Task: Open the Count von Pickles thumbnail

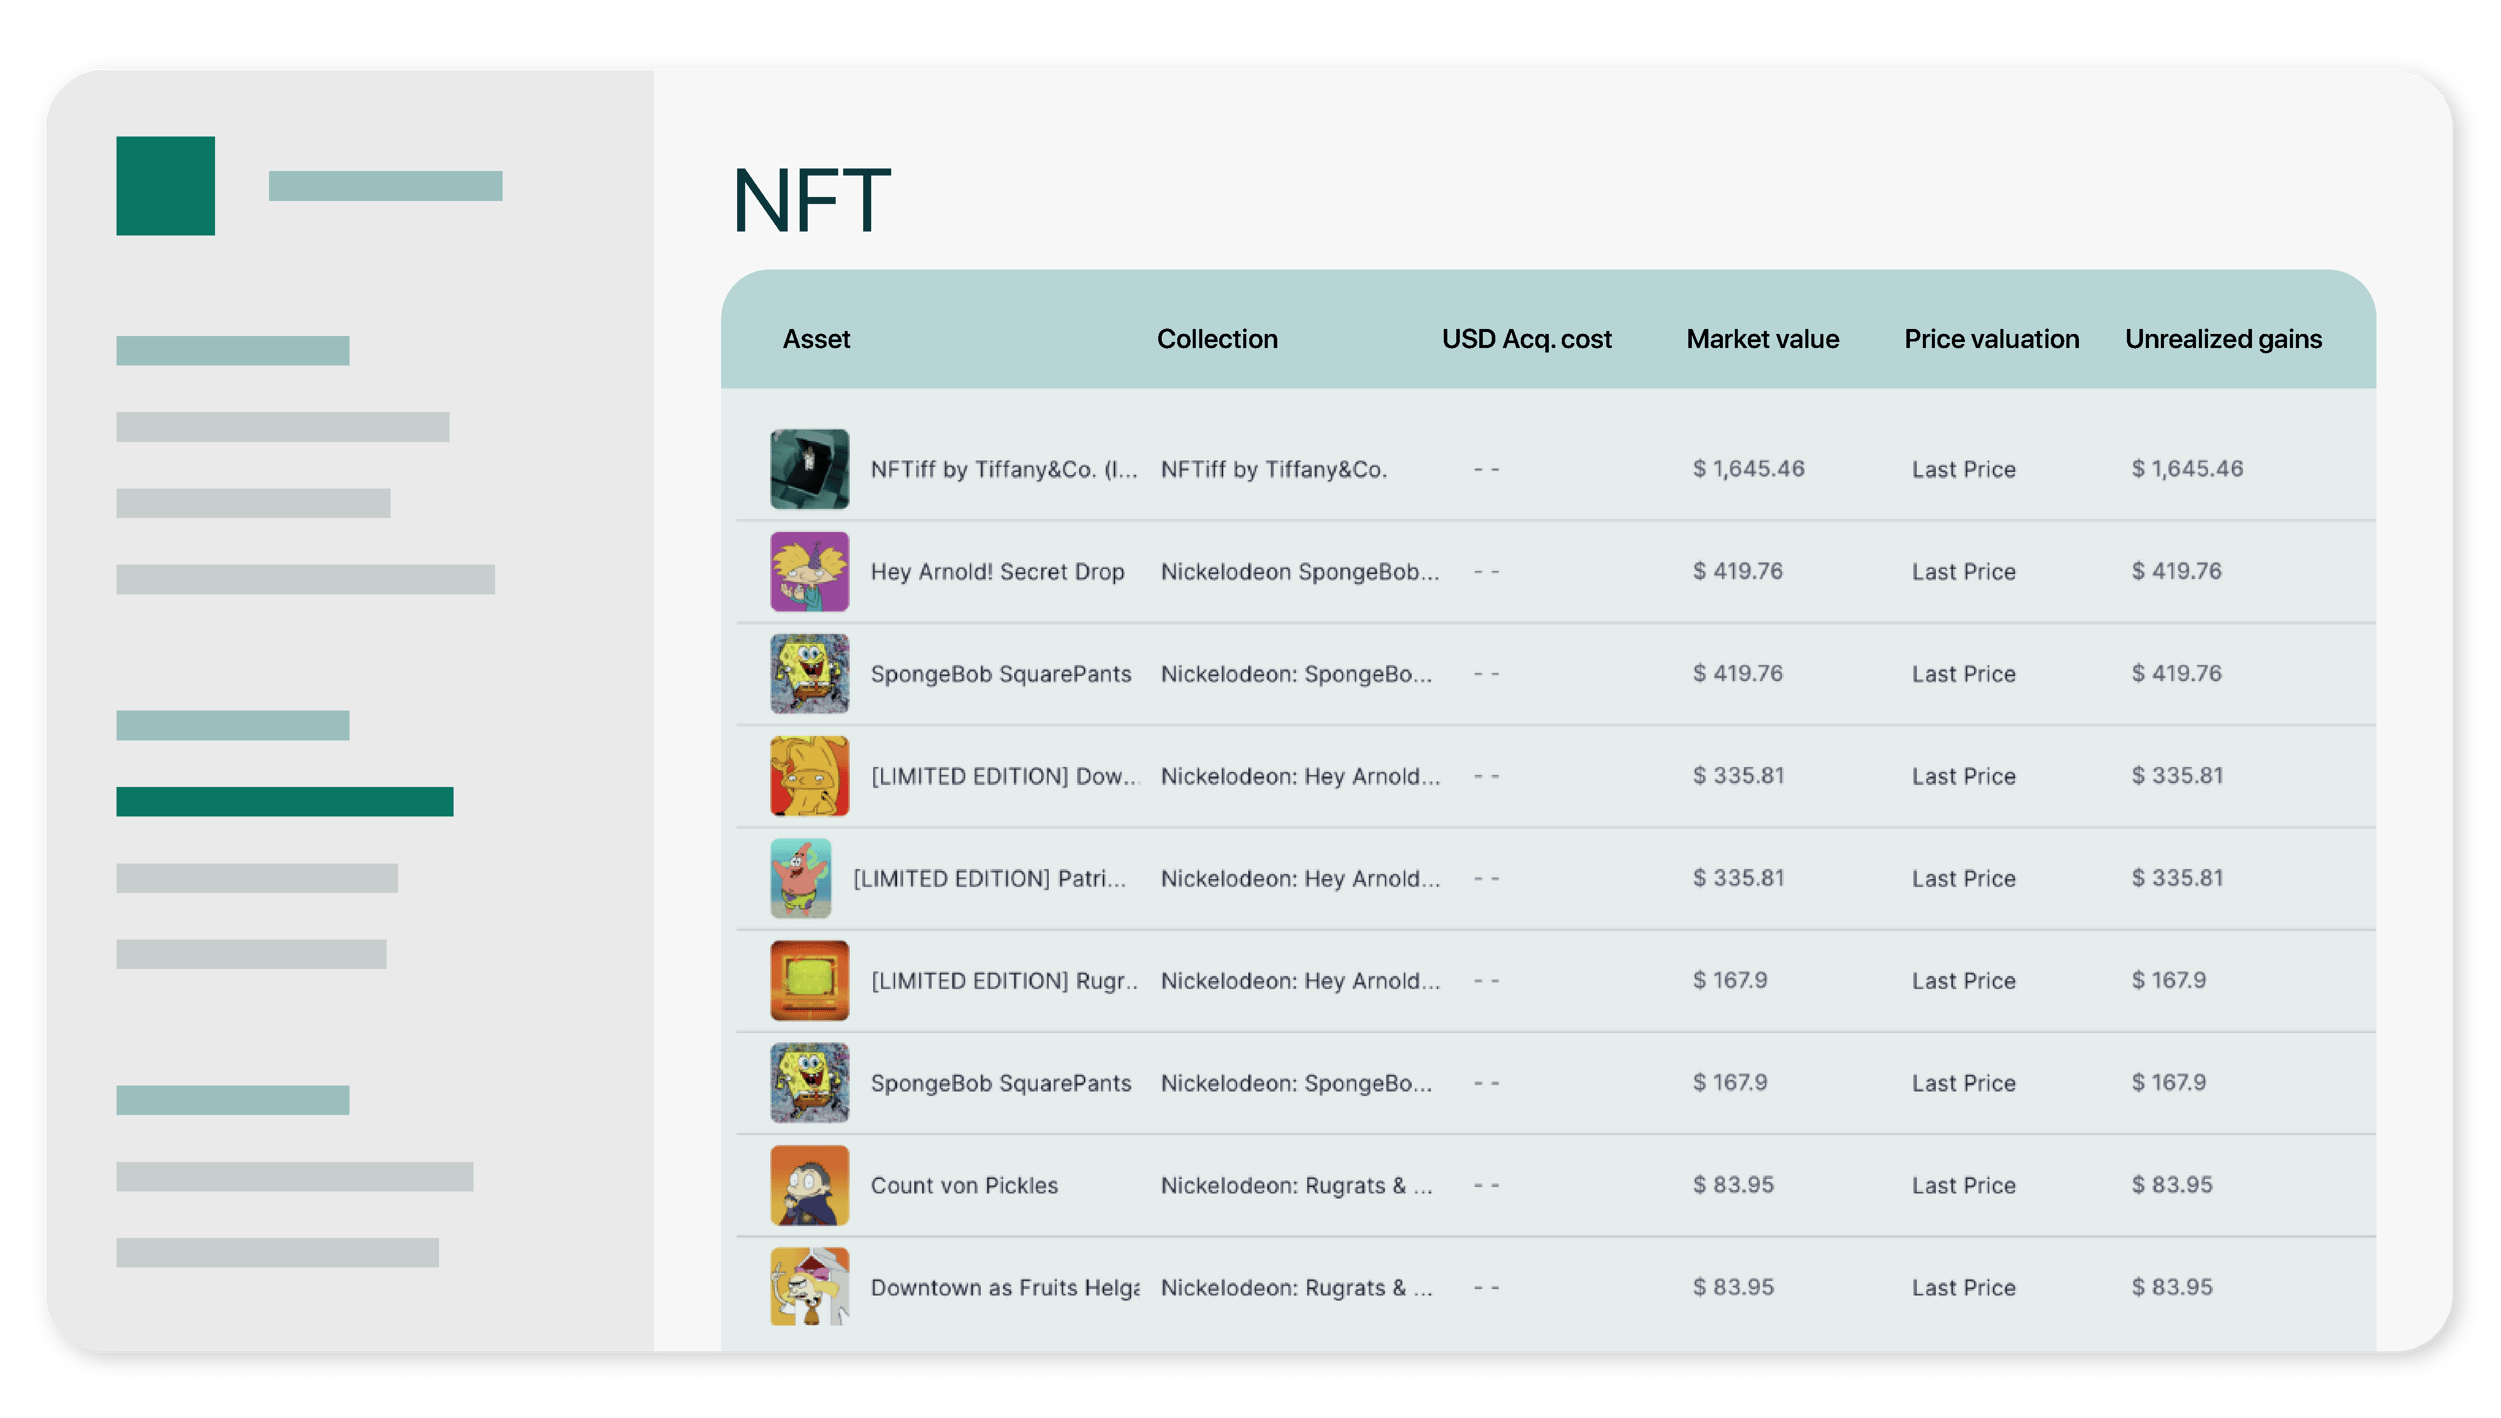Action: pyautogui.click(x=809, y=1185)
